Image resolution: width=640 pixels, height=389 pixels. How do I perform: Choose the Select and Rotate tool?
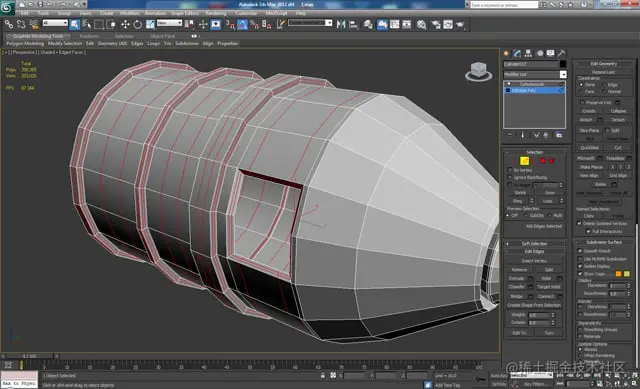click(138, 24)
